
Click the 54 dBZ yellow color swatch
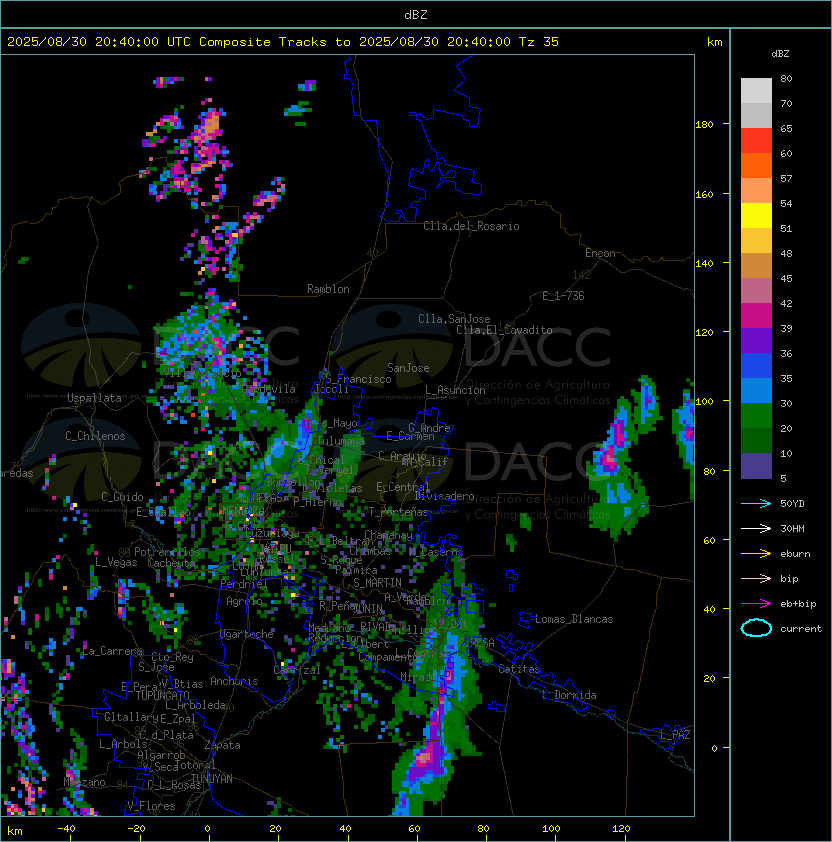coord(756,215)
